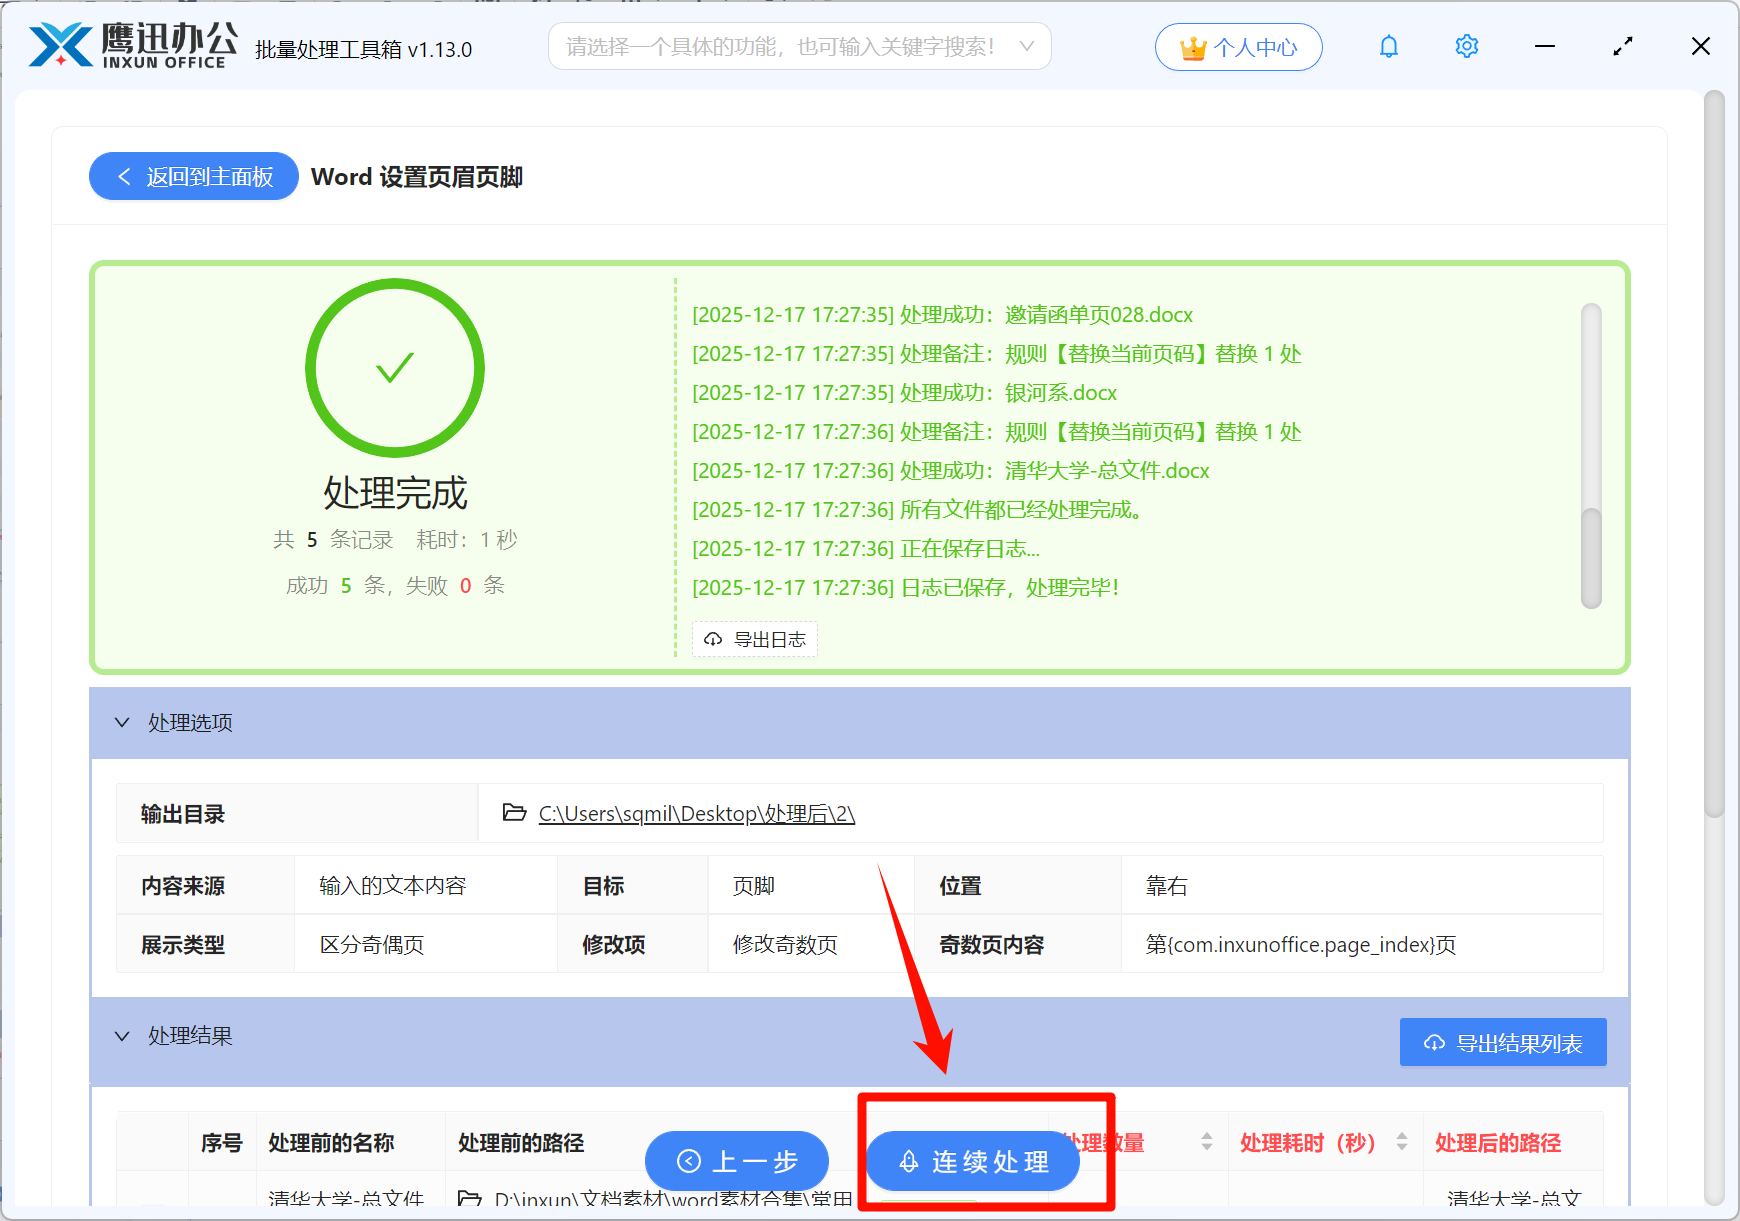Click the download icon on 导出日志

713,639
